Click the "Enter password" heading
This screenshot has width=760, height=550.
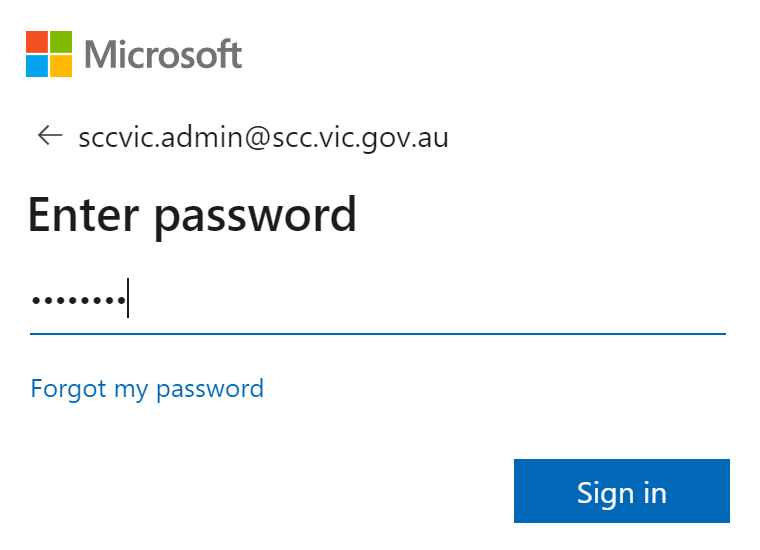(x=192, y=214)
